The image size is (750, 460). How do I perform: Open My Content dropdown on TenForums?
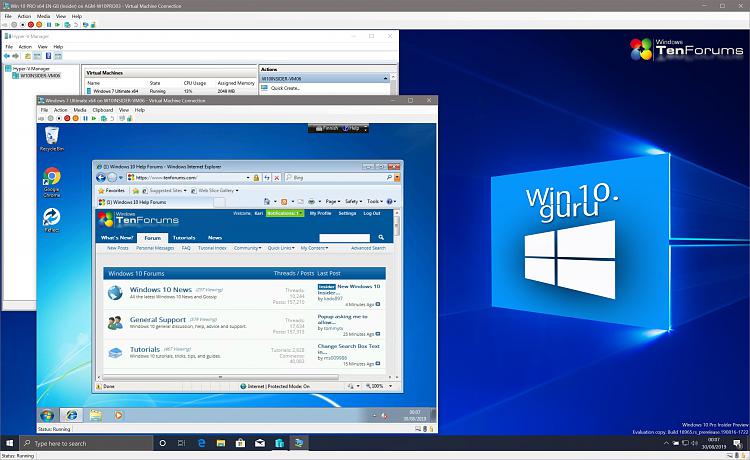click(x=314, y=248)
